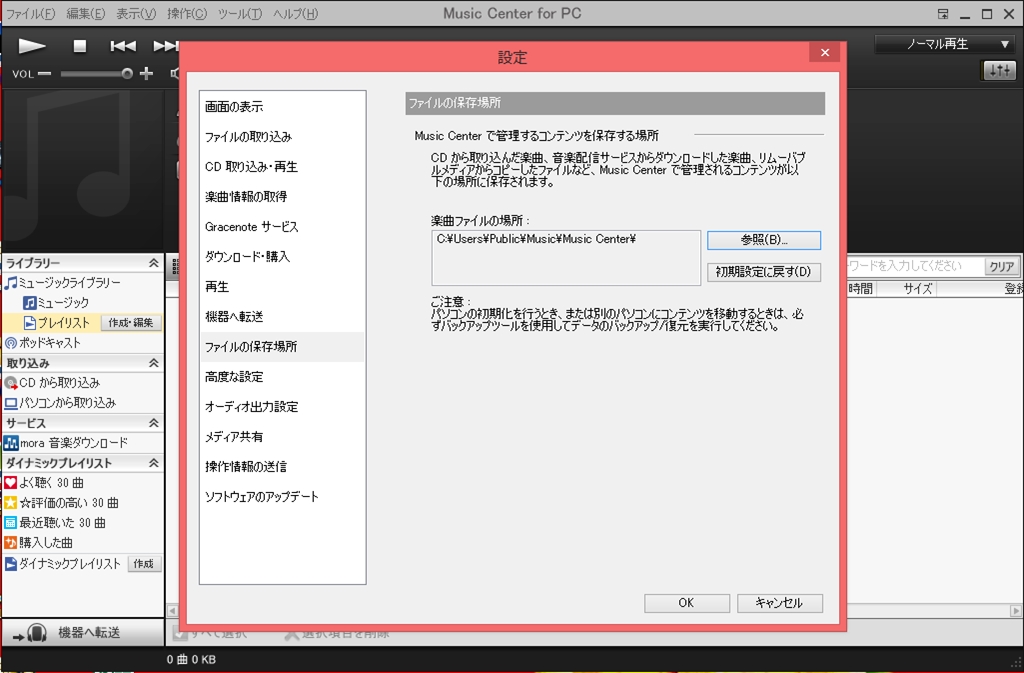The image size is (1024, 673).
Task: Stop playback with the Stop button
Action: pos(80,46)
